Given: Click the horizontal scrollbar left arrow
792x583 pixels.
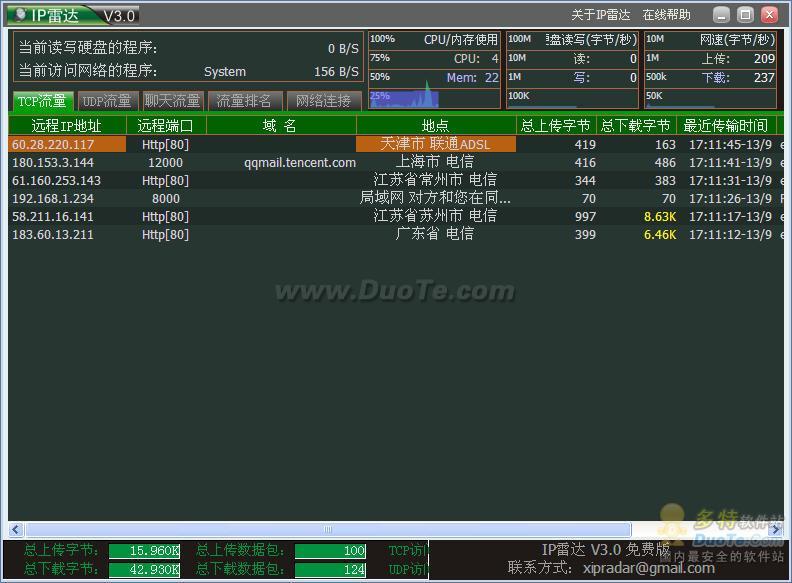Looking at the screenshot, I should [16, 529].
